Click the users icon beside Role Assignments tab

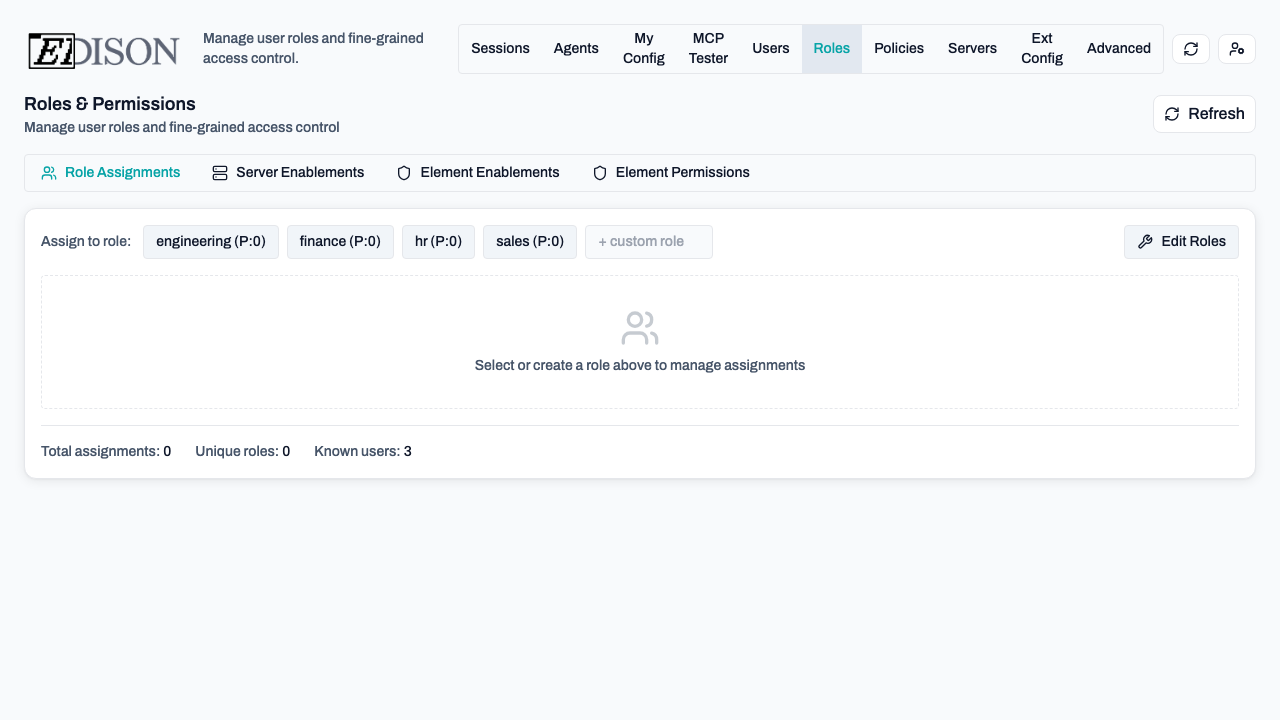pyautogui.click(x=48, y=172)
